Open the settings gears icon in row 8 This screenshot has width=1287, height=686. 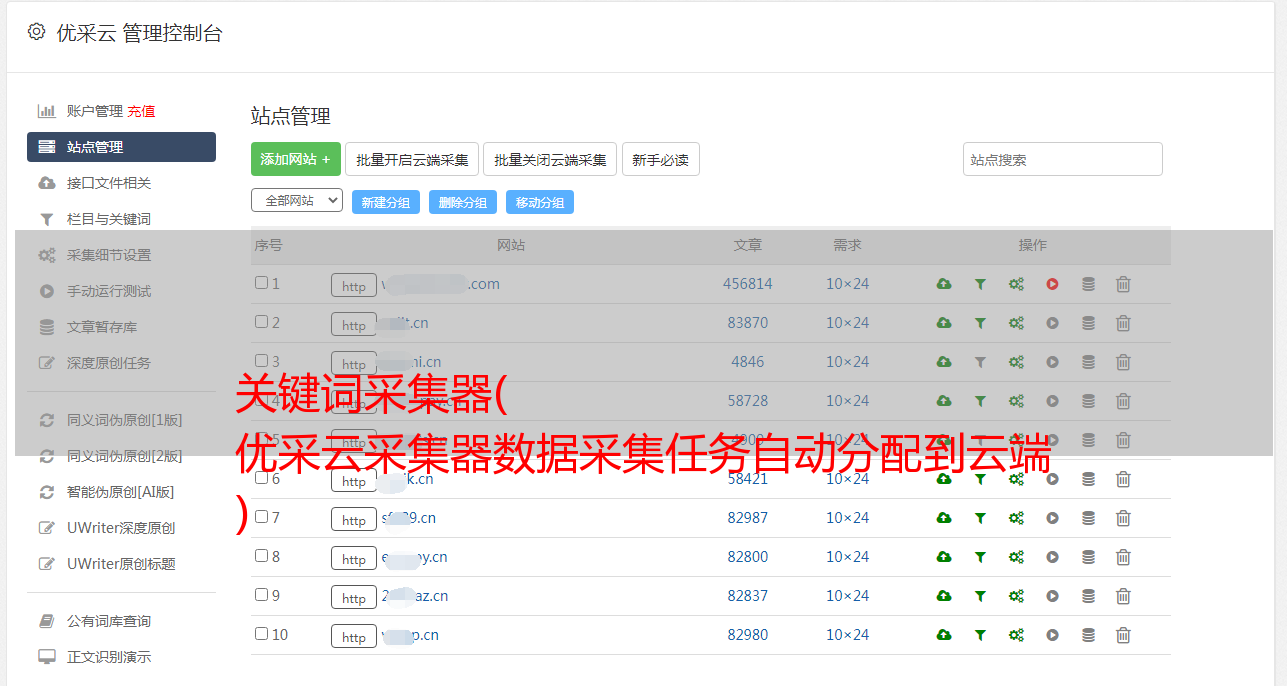click(x=1016, y=557)
